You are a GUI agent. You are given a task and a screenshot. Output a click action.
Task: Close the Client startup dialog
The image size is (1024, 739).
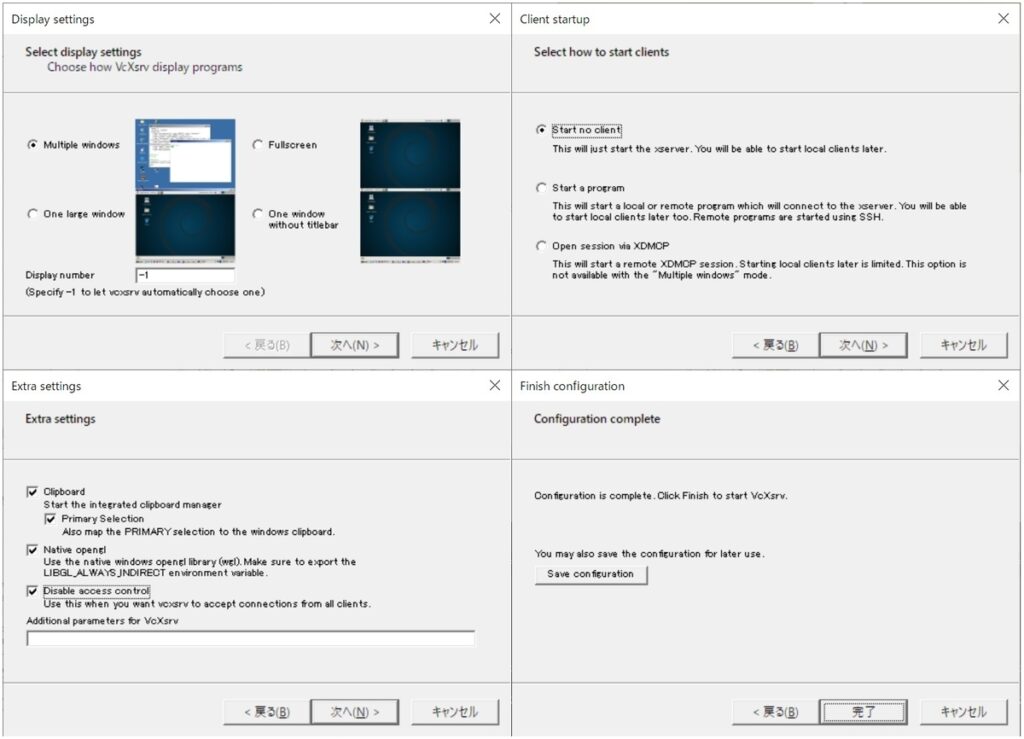(x=1004, y=18)
